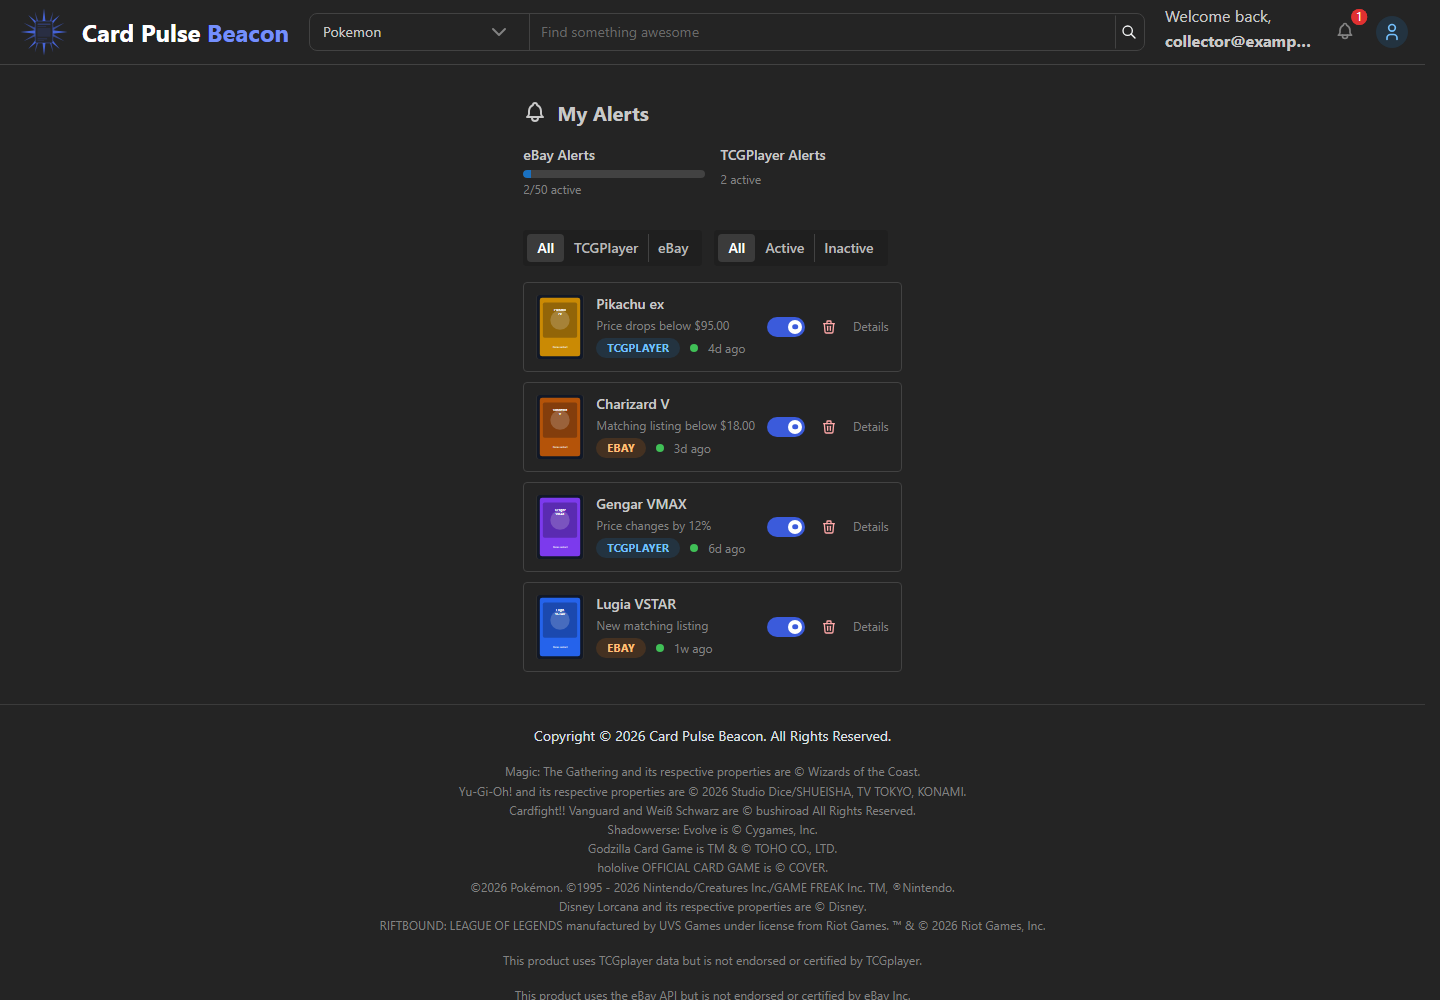The width and height of the screenshot is (1440, 1000).
Task: View Details of Lugia VSTAR alert
Action: [x=871, y=627]
